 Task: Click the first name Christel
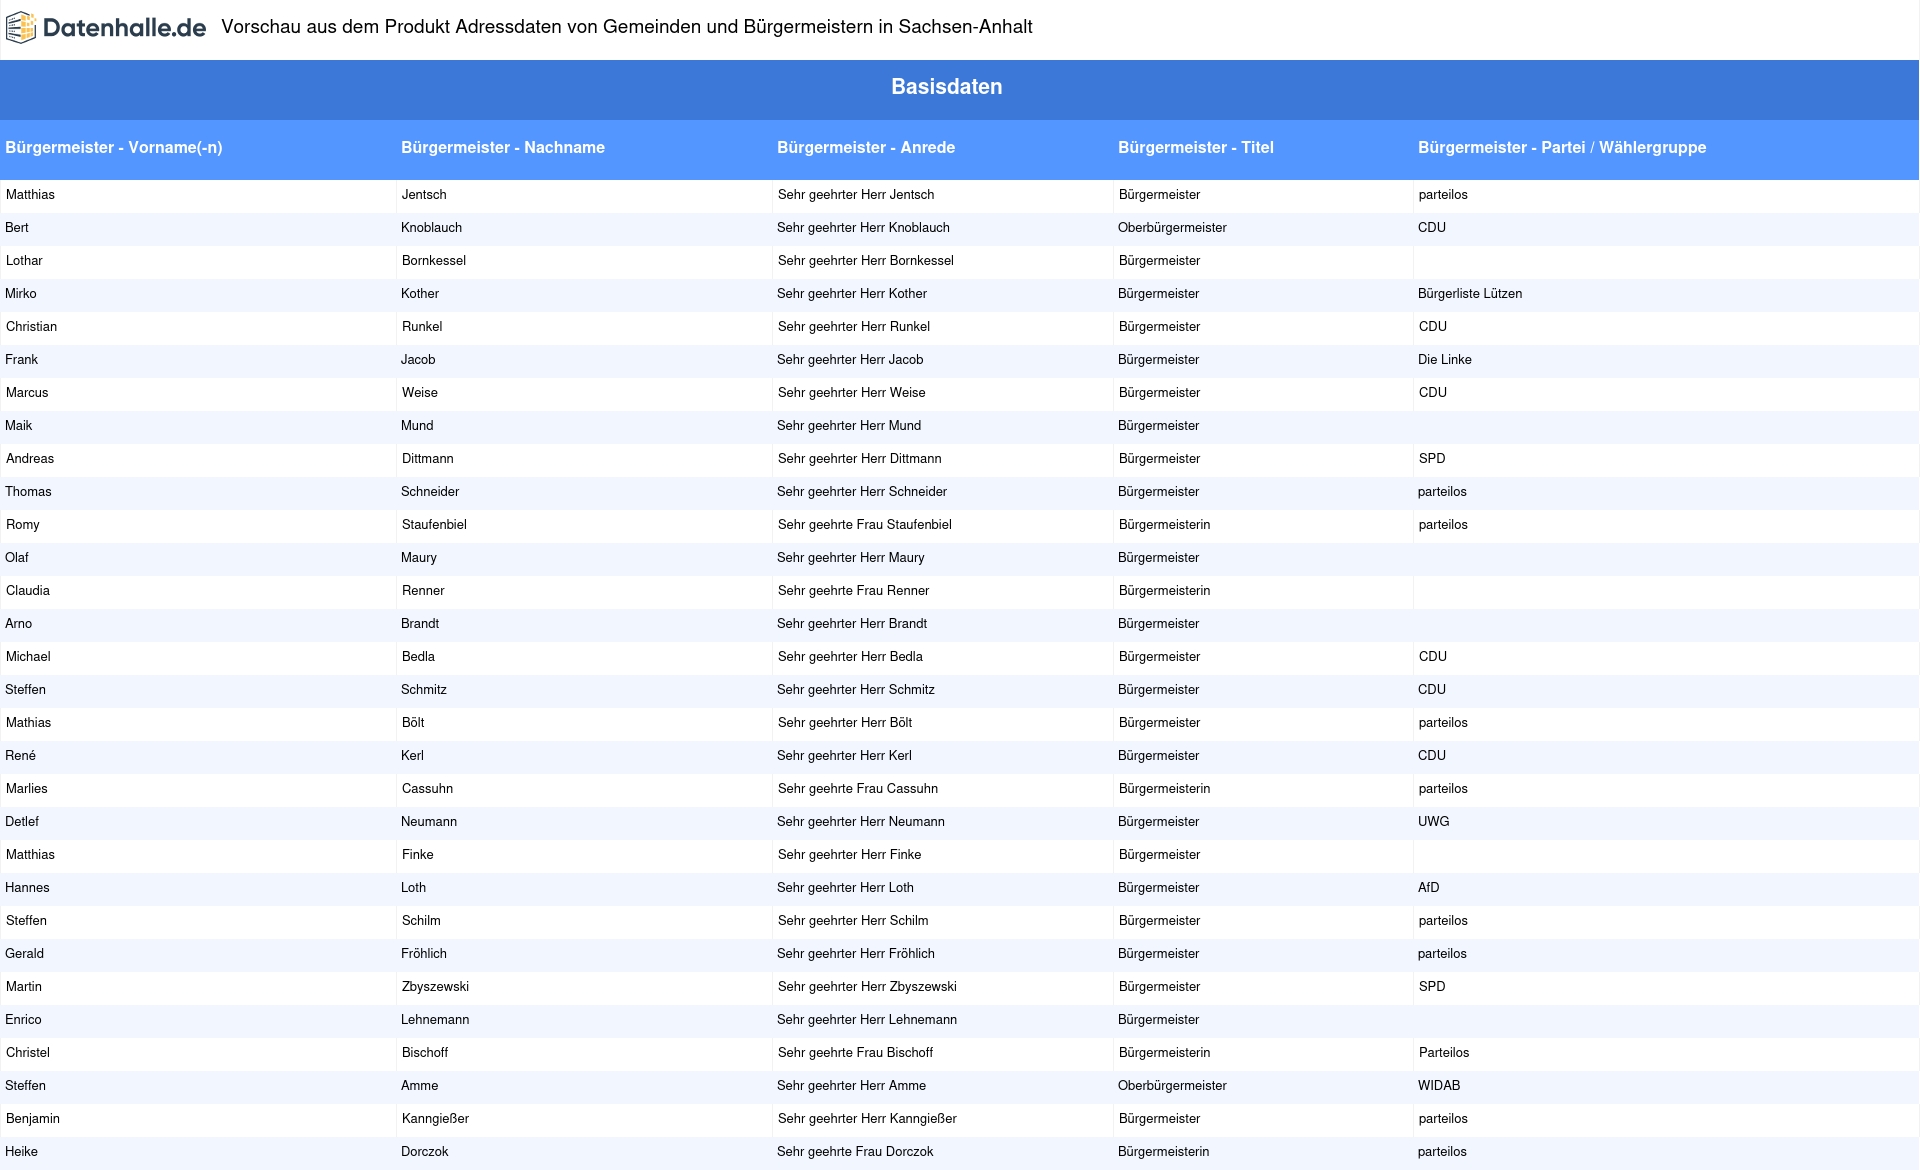click(x=28, y=1052)
